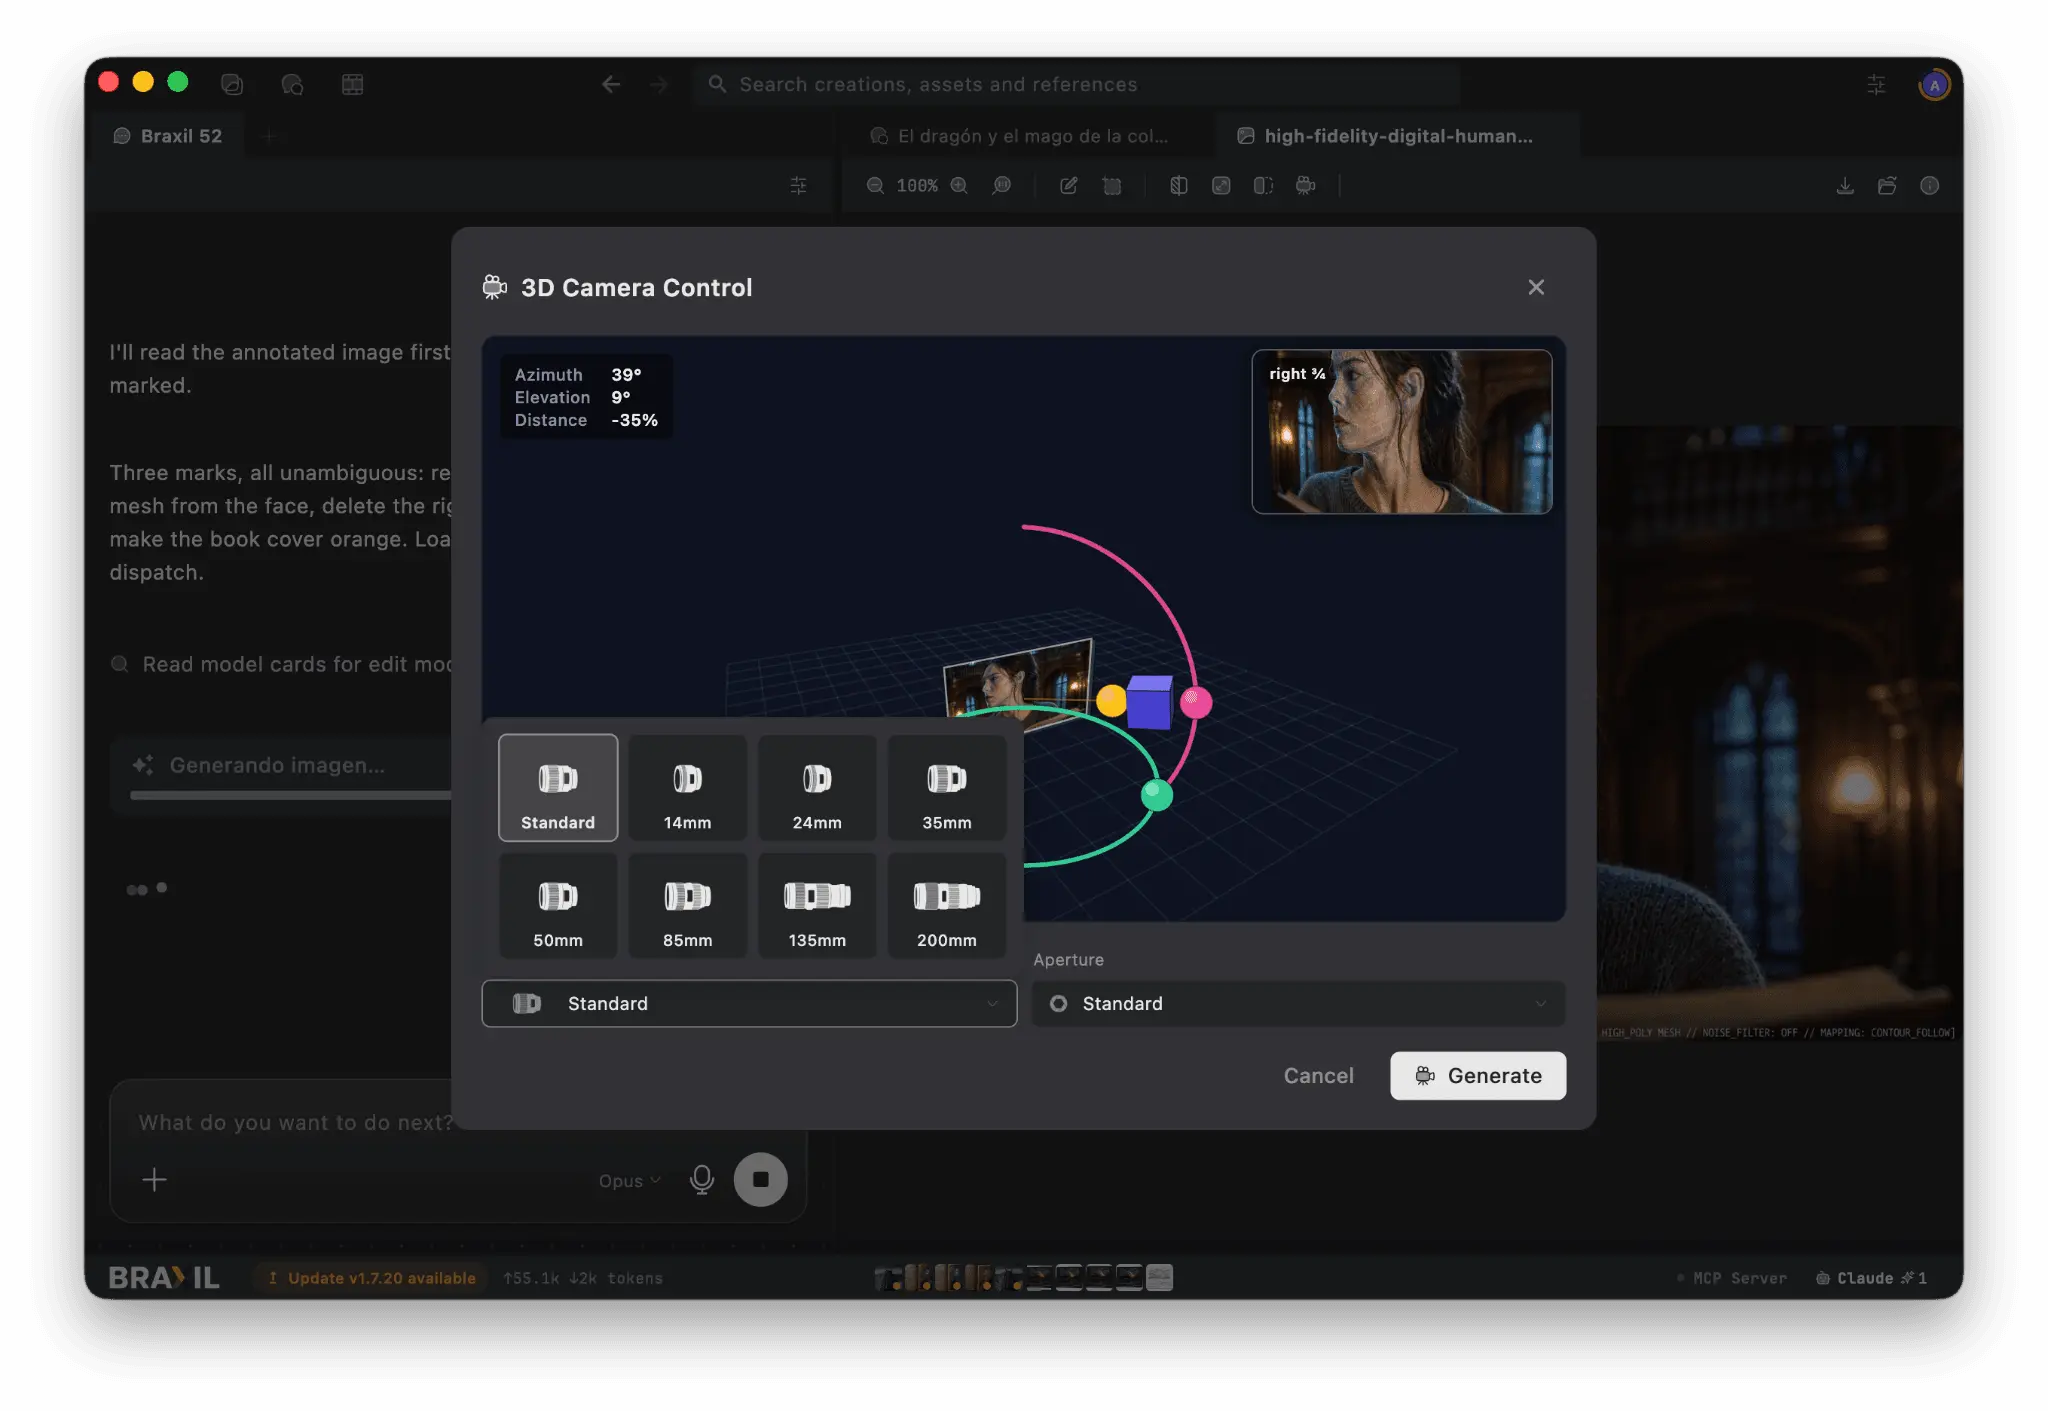Go forward with the right arrow

(x=659, y=85)
